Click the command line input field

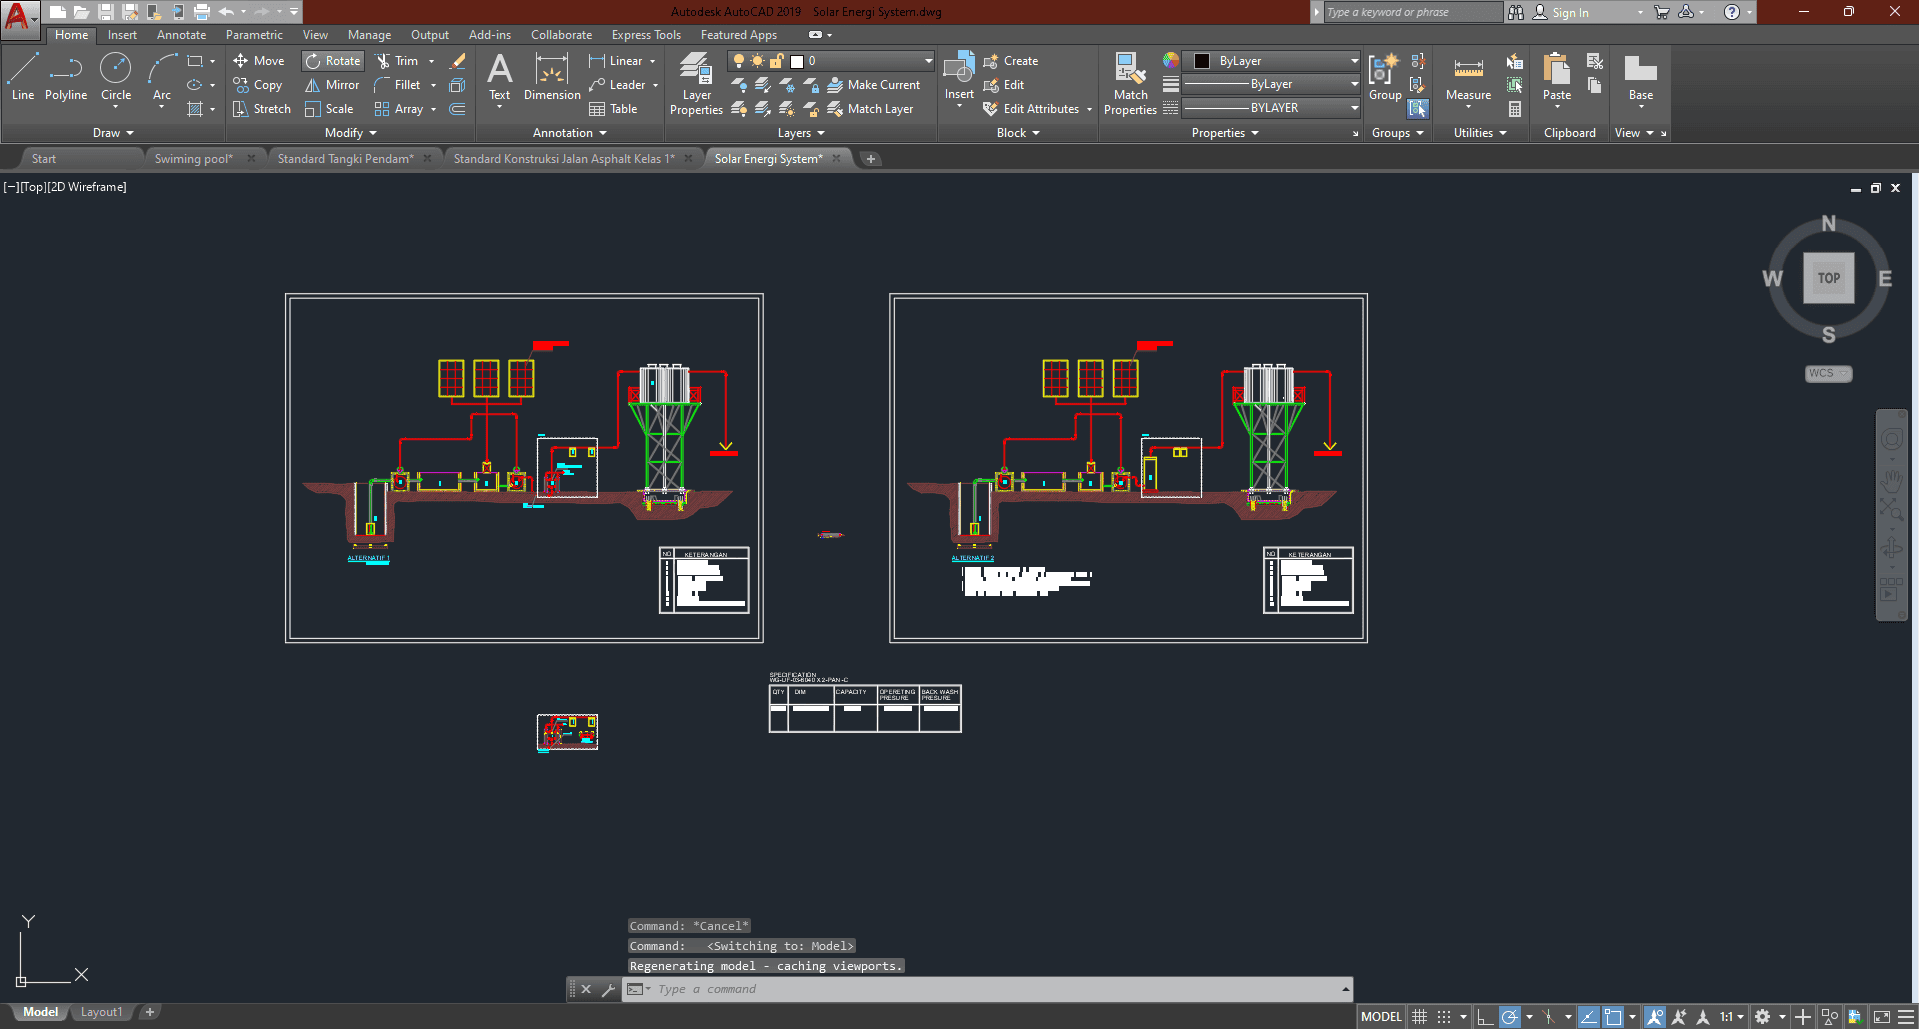tap(990, 989)
